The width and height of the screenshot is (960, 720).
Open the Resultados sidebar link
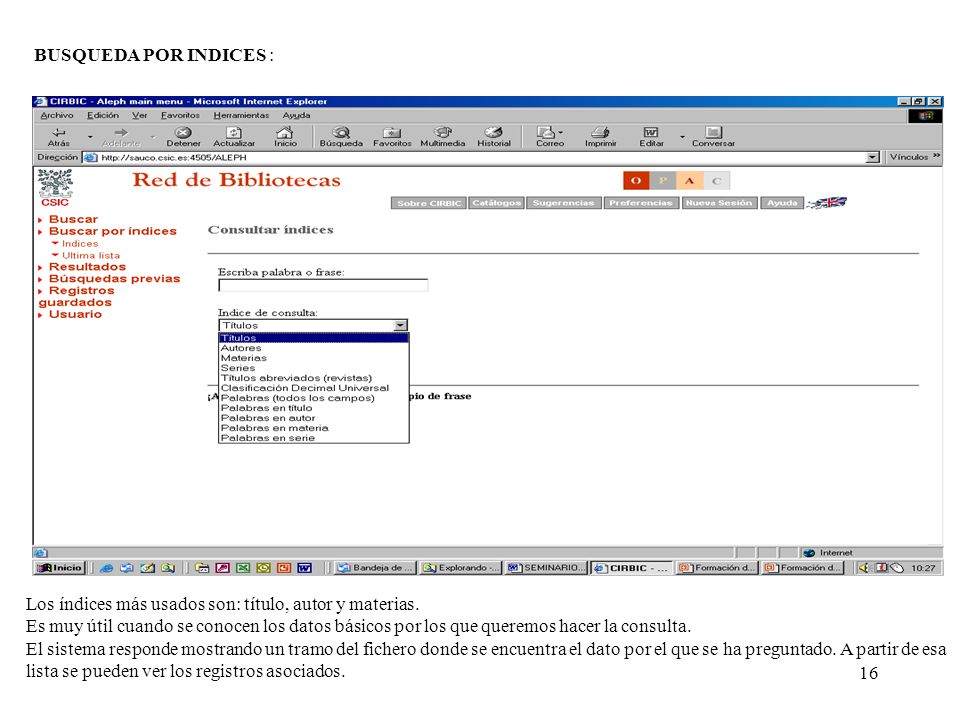coord(88,266)
